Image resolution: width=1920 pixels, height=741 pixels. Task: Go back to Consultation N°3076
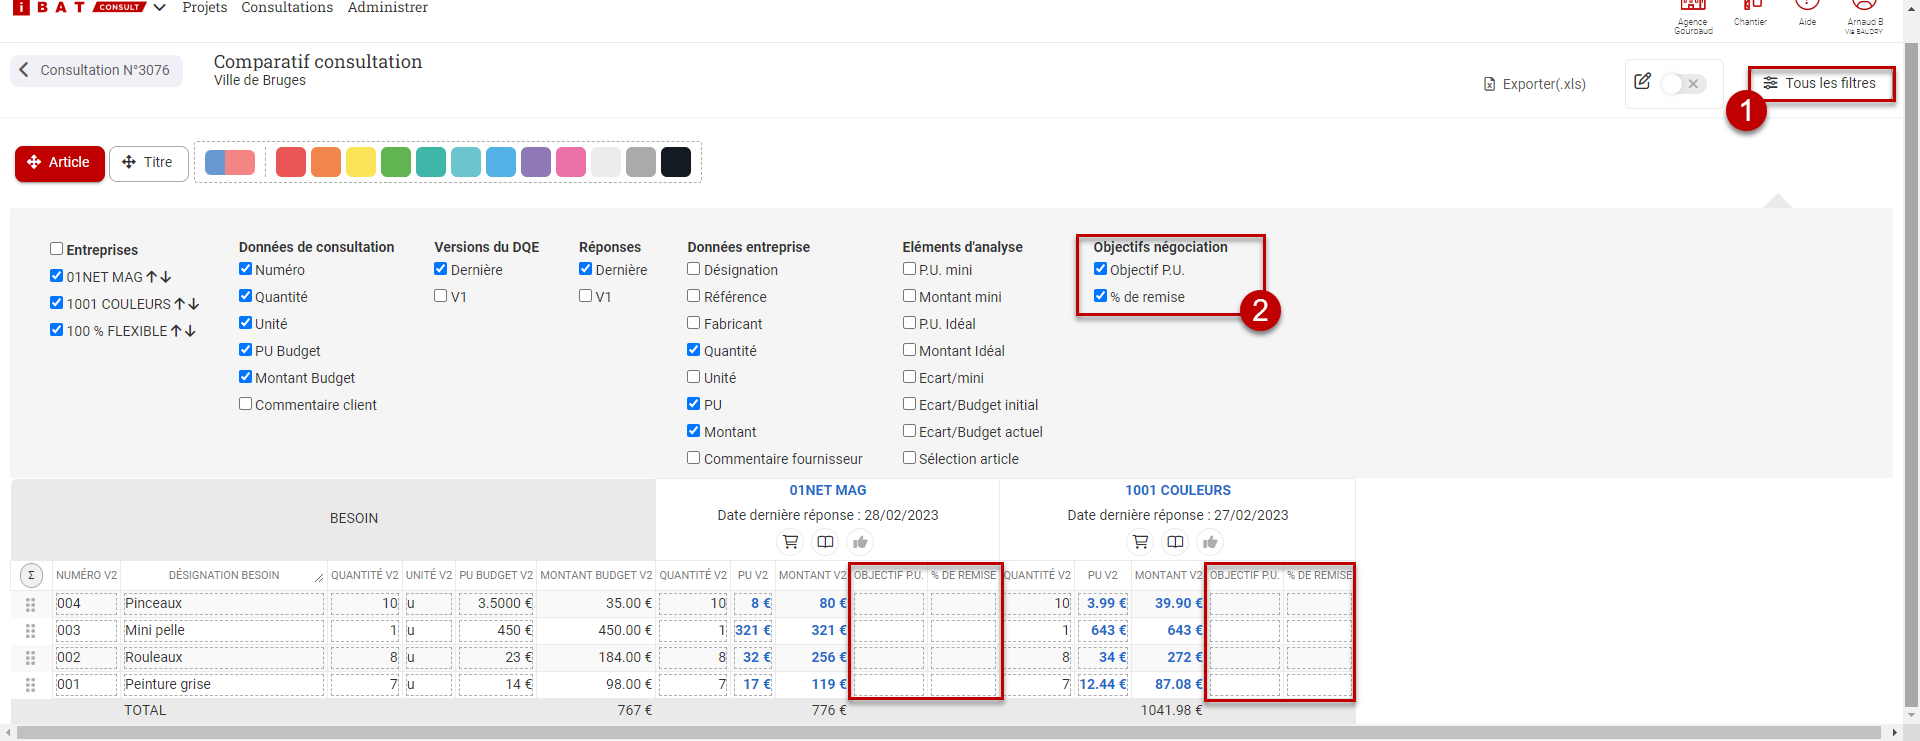[x=96, y=70]
